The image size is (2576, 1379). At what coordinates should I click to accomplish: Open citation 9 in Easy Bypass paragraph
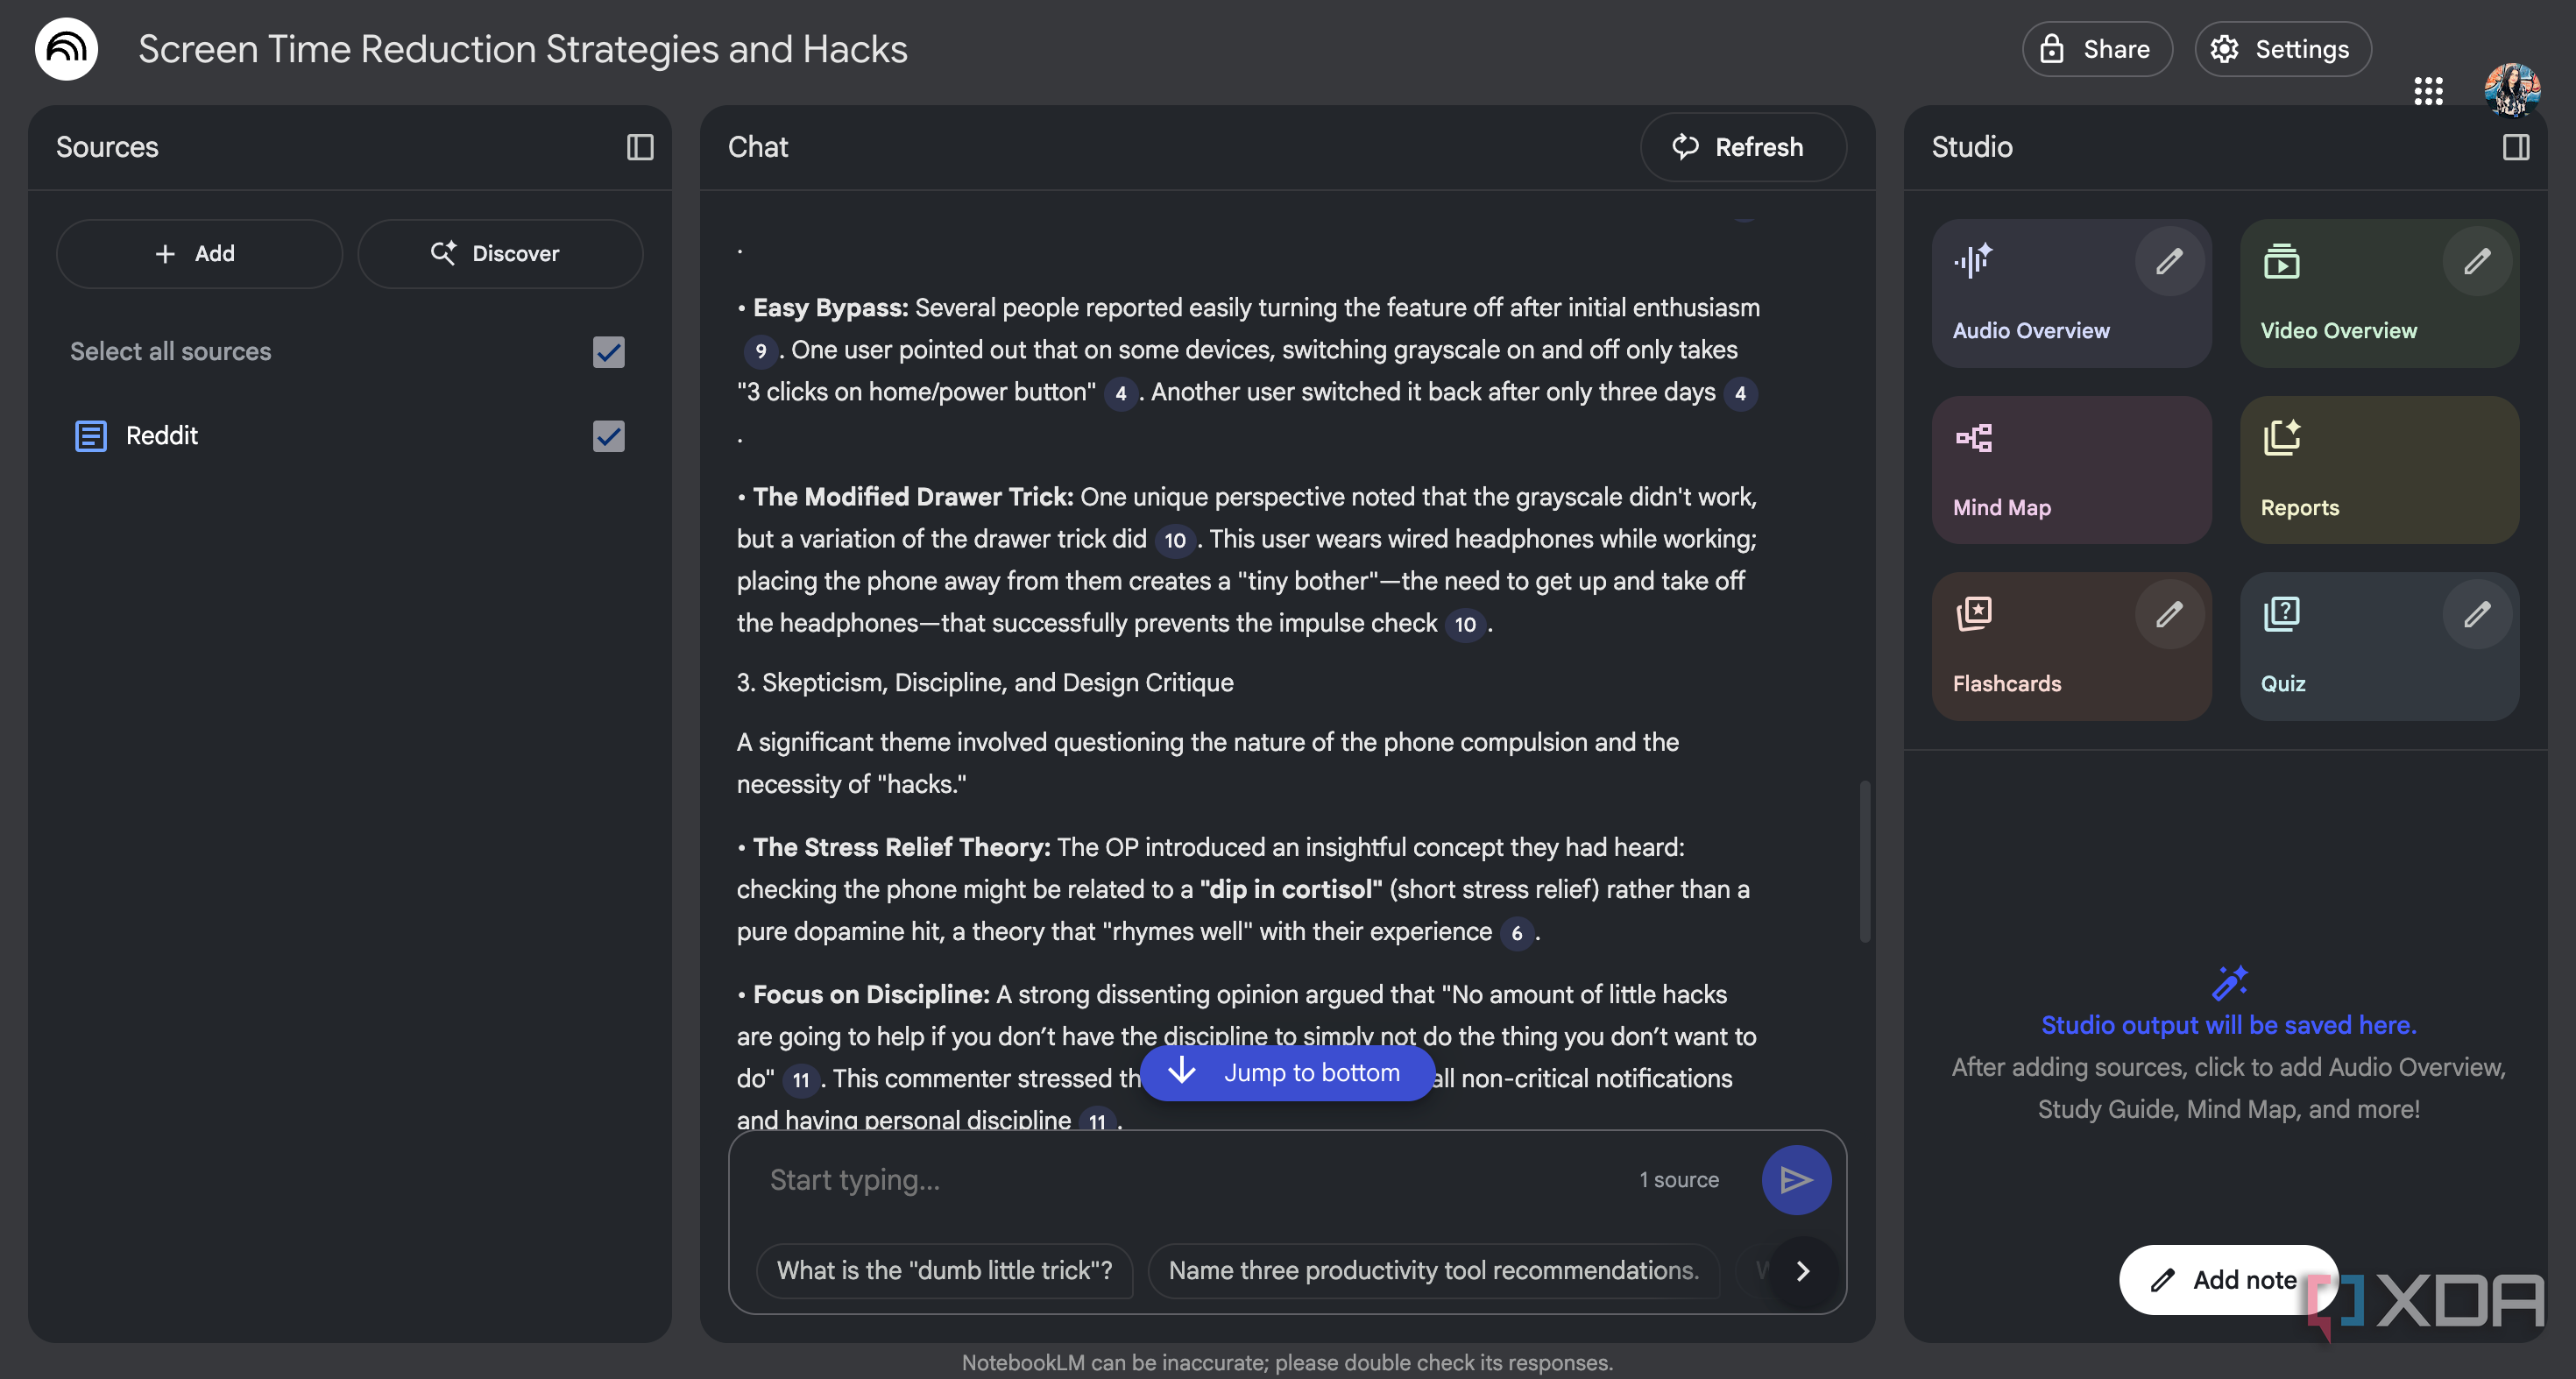pos(760,351)
